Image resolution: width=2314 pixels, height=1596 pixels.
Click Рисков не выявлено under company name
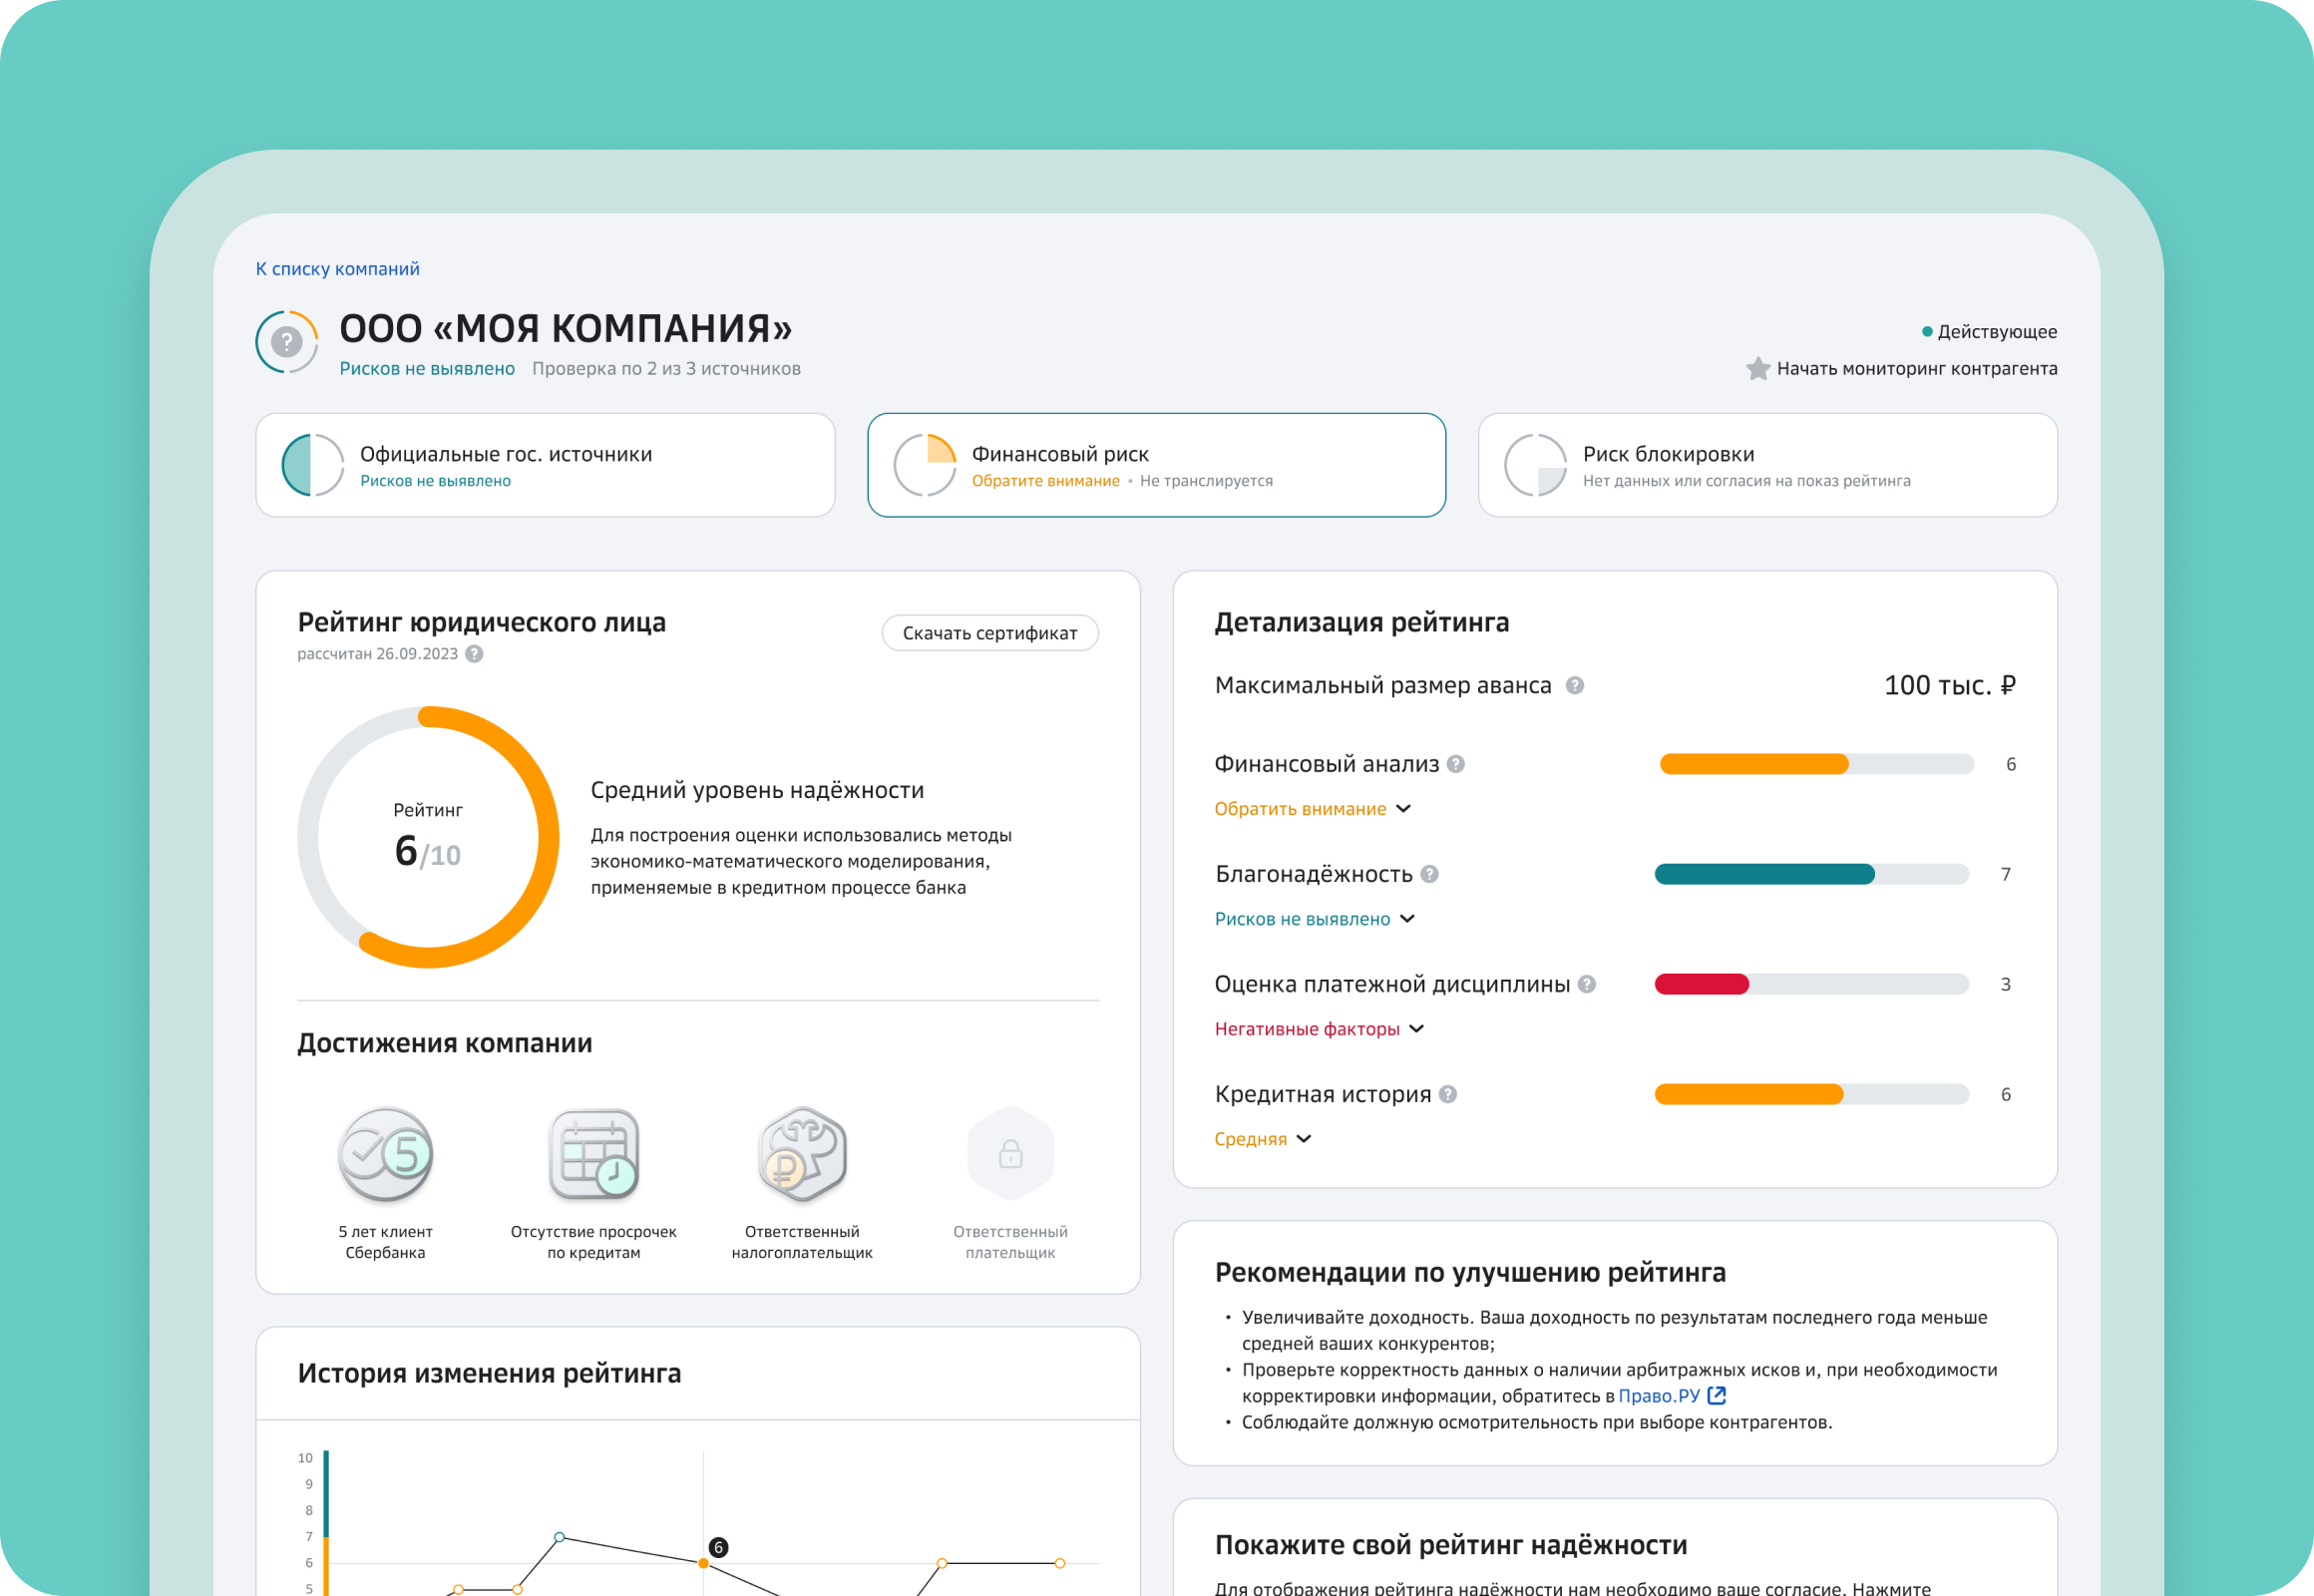(427, 369)
